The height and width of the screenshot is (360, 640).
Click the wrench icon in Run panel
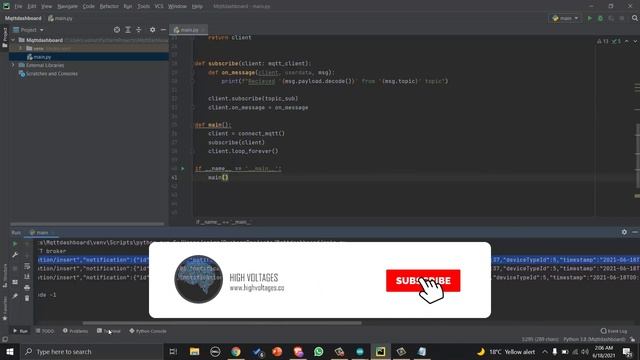[15, 255]
